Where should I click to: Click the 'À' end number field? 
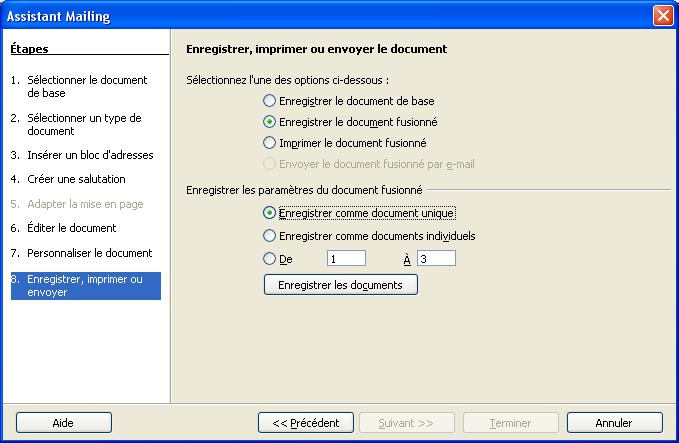(x=436, y=258)
